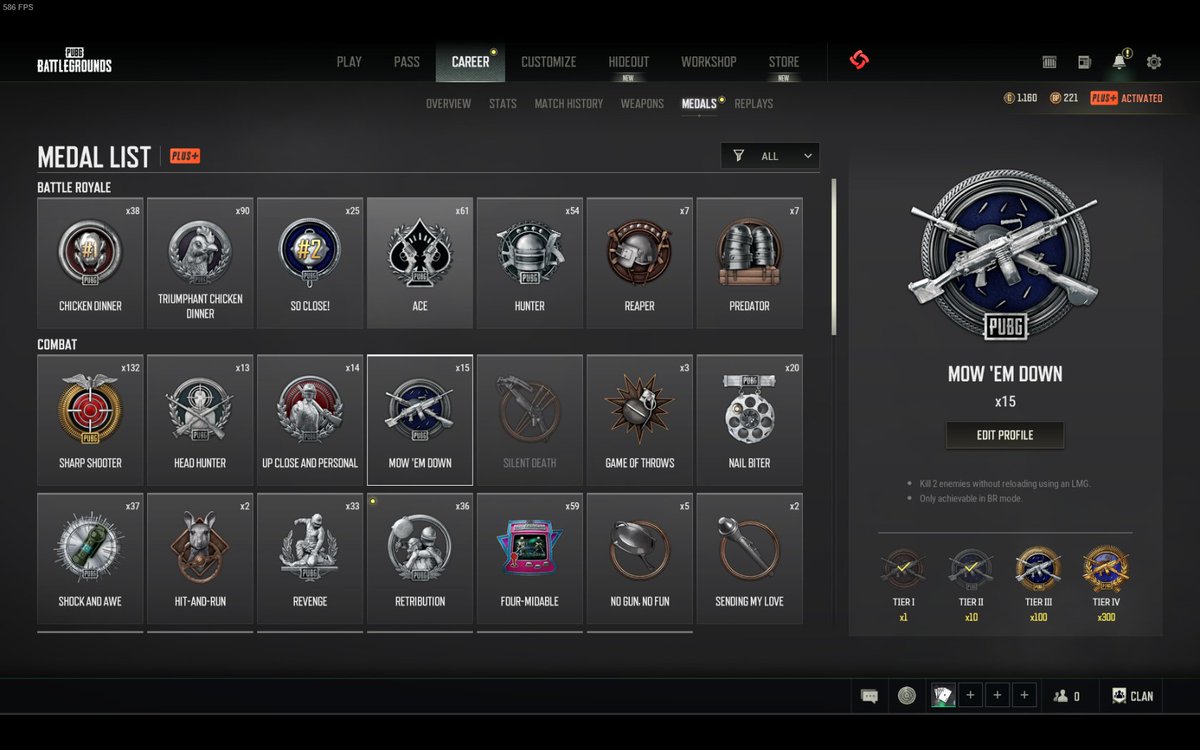
Task: Open the Shock and Awe medal
Action: 90,558
